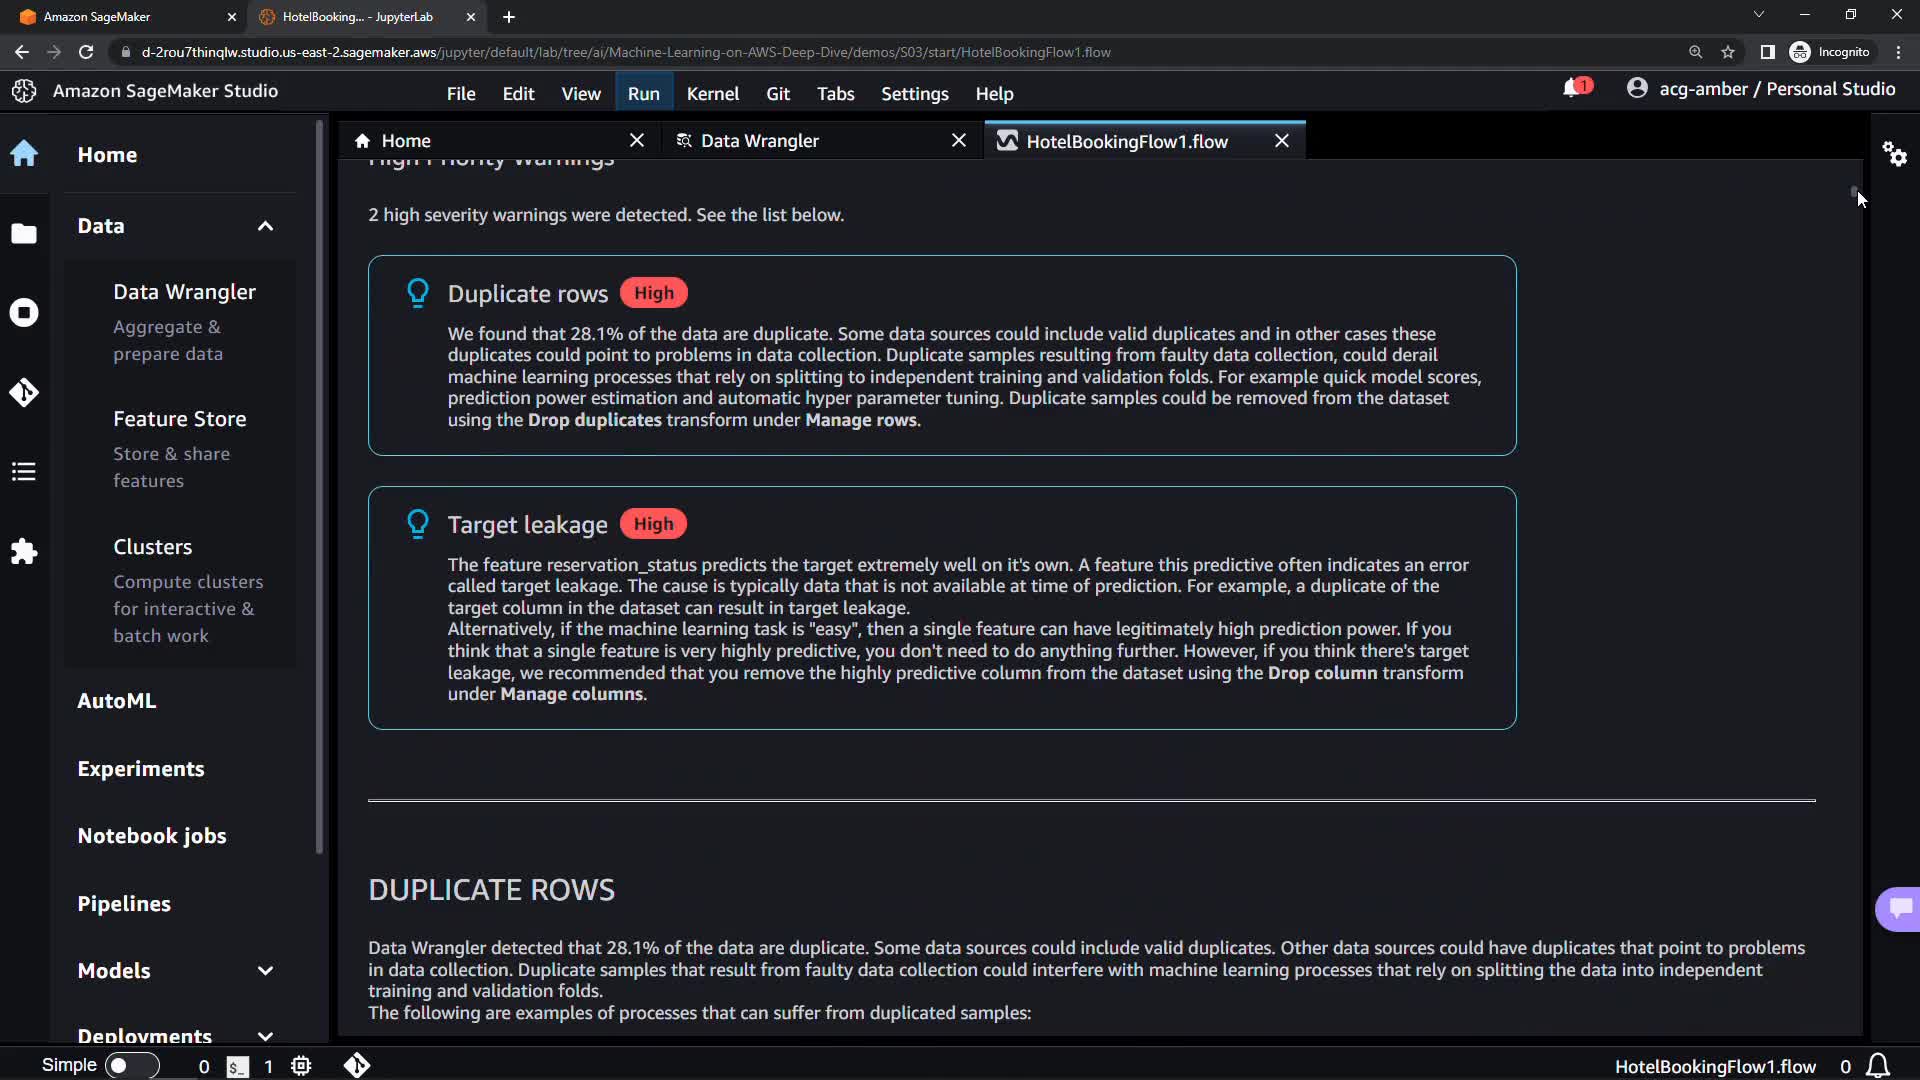The height and width of the screenshot is (1080, 1920).
Task: Open the Kernel menu
Action: point(712,94)
